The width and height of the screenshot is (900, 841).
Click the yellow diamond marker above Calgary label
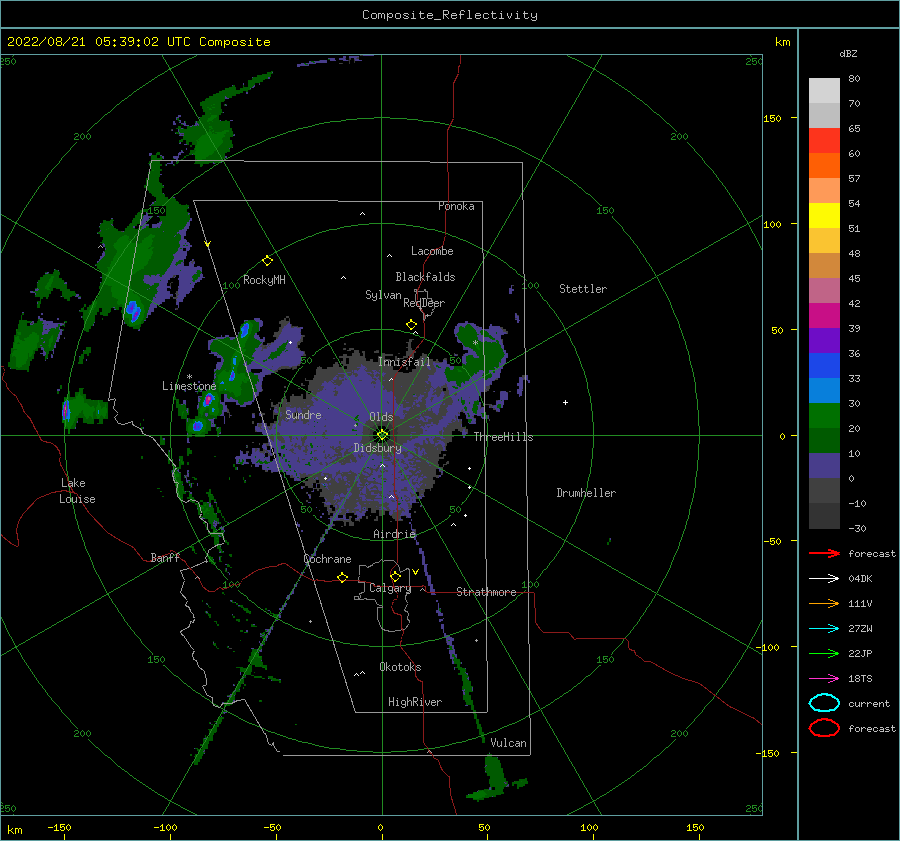395,576
